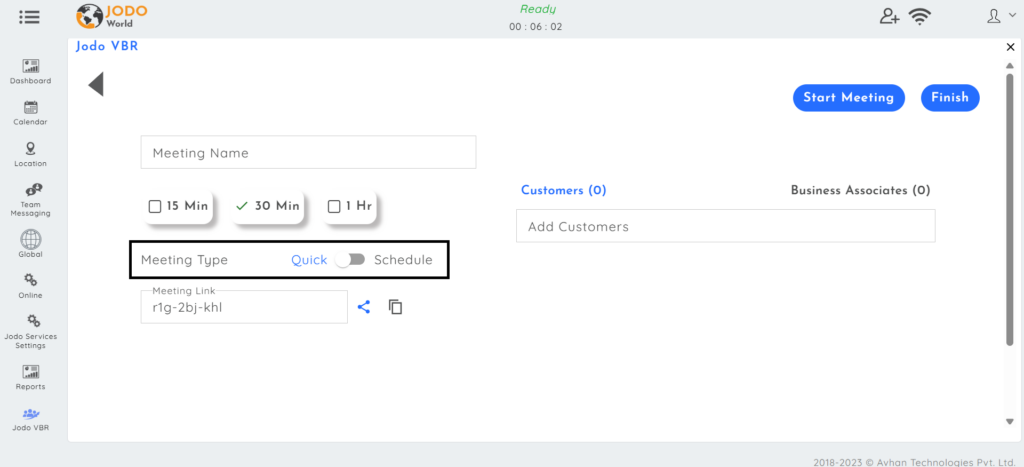Click the Finish button
The image size is (1024, 467).
click(x=950, y=98)
